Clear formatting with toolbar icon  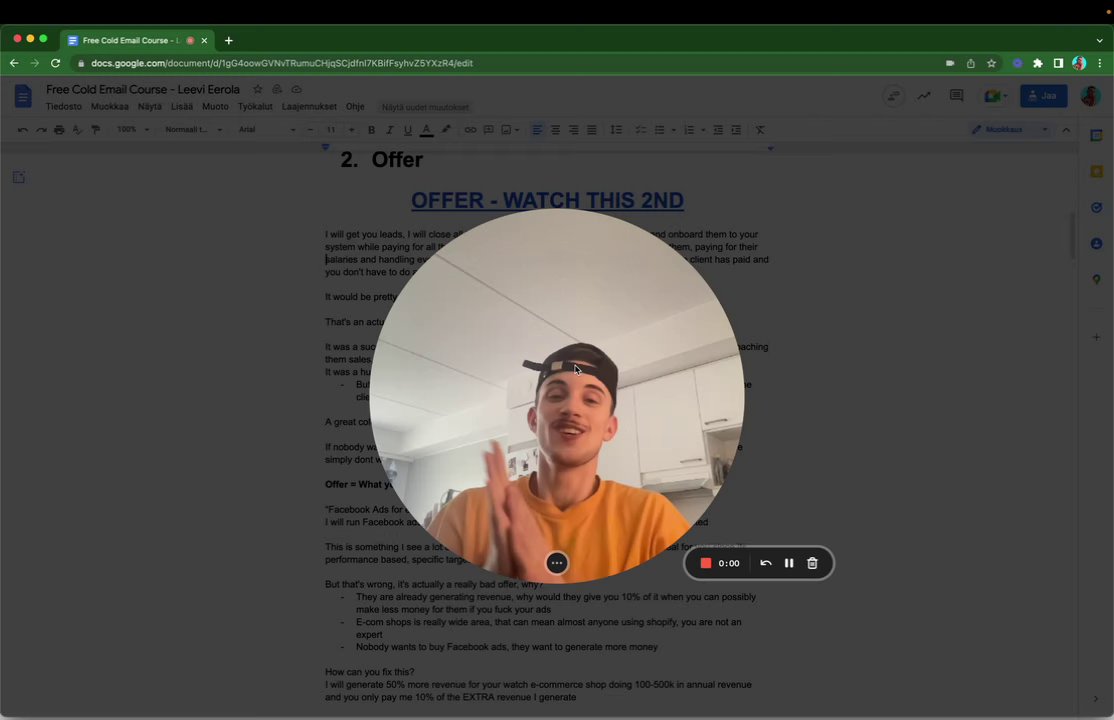pos(760,130)
